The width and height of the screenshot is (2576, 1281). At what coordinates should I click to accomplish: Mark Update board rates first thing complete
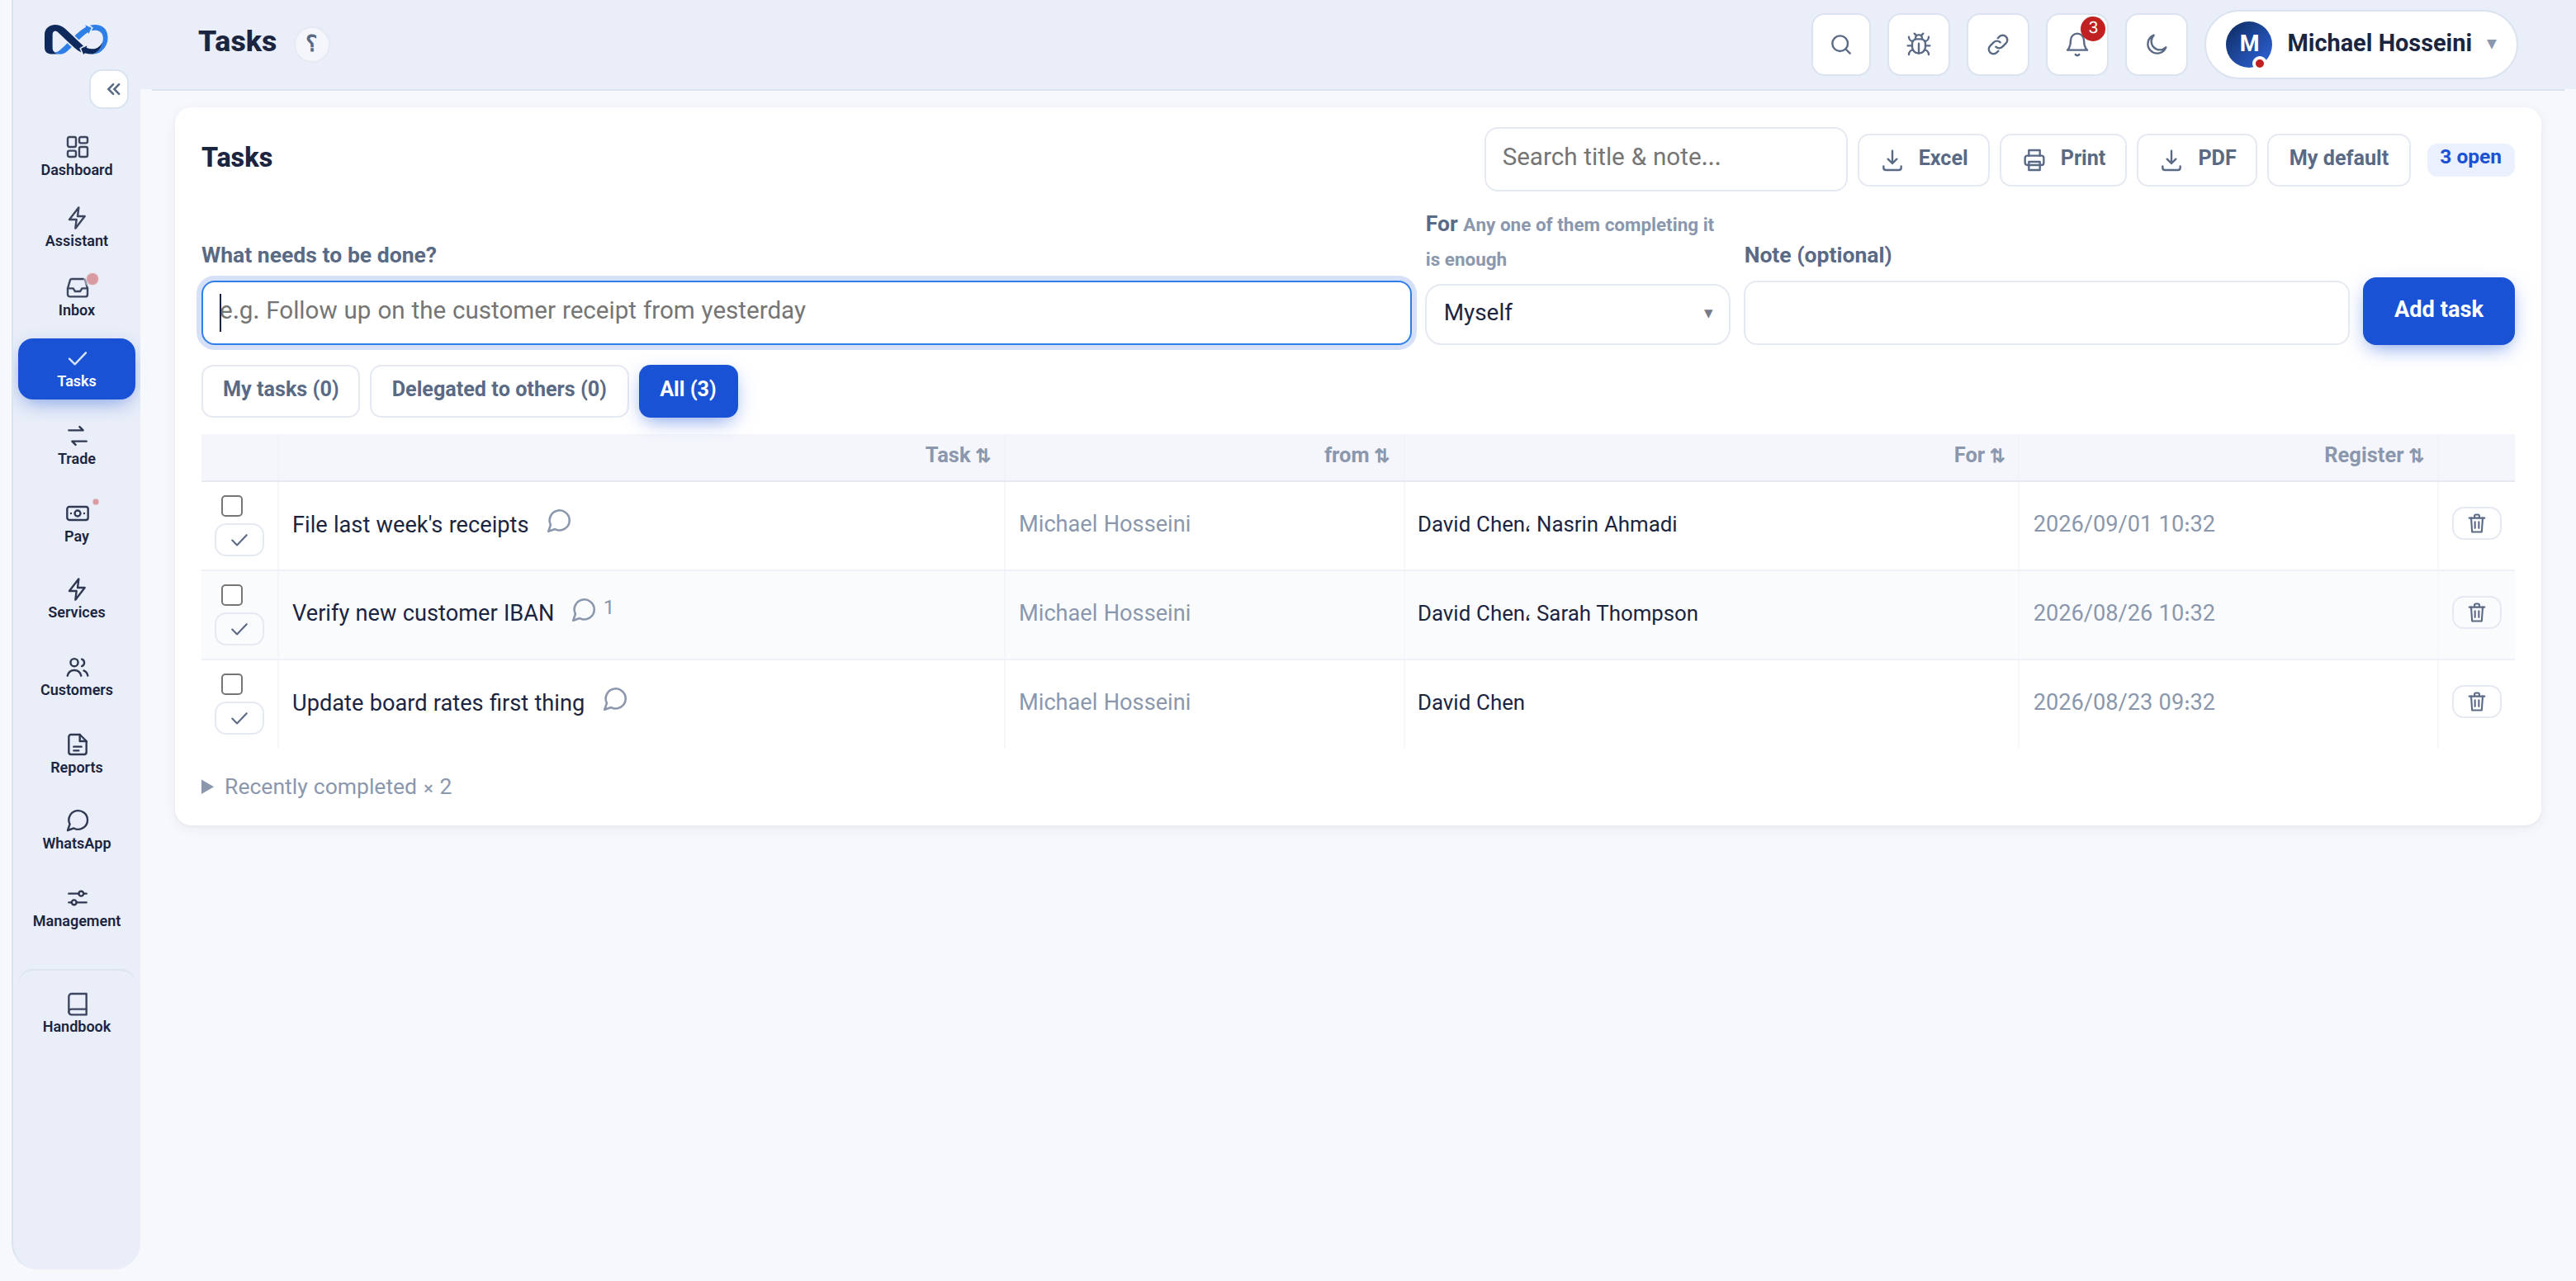pos(239,718)
